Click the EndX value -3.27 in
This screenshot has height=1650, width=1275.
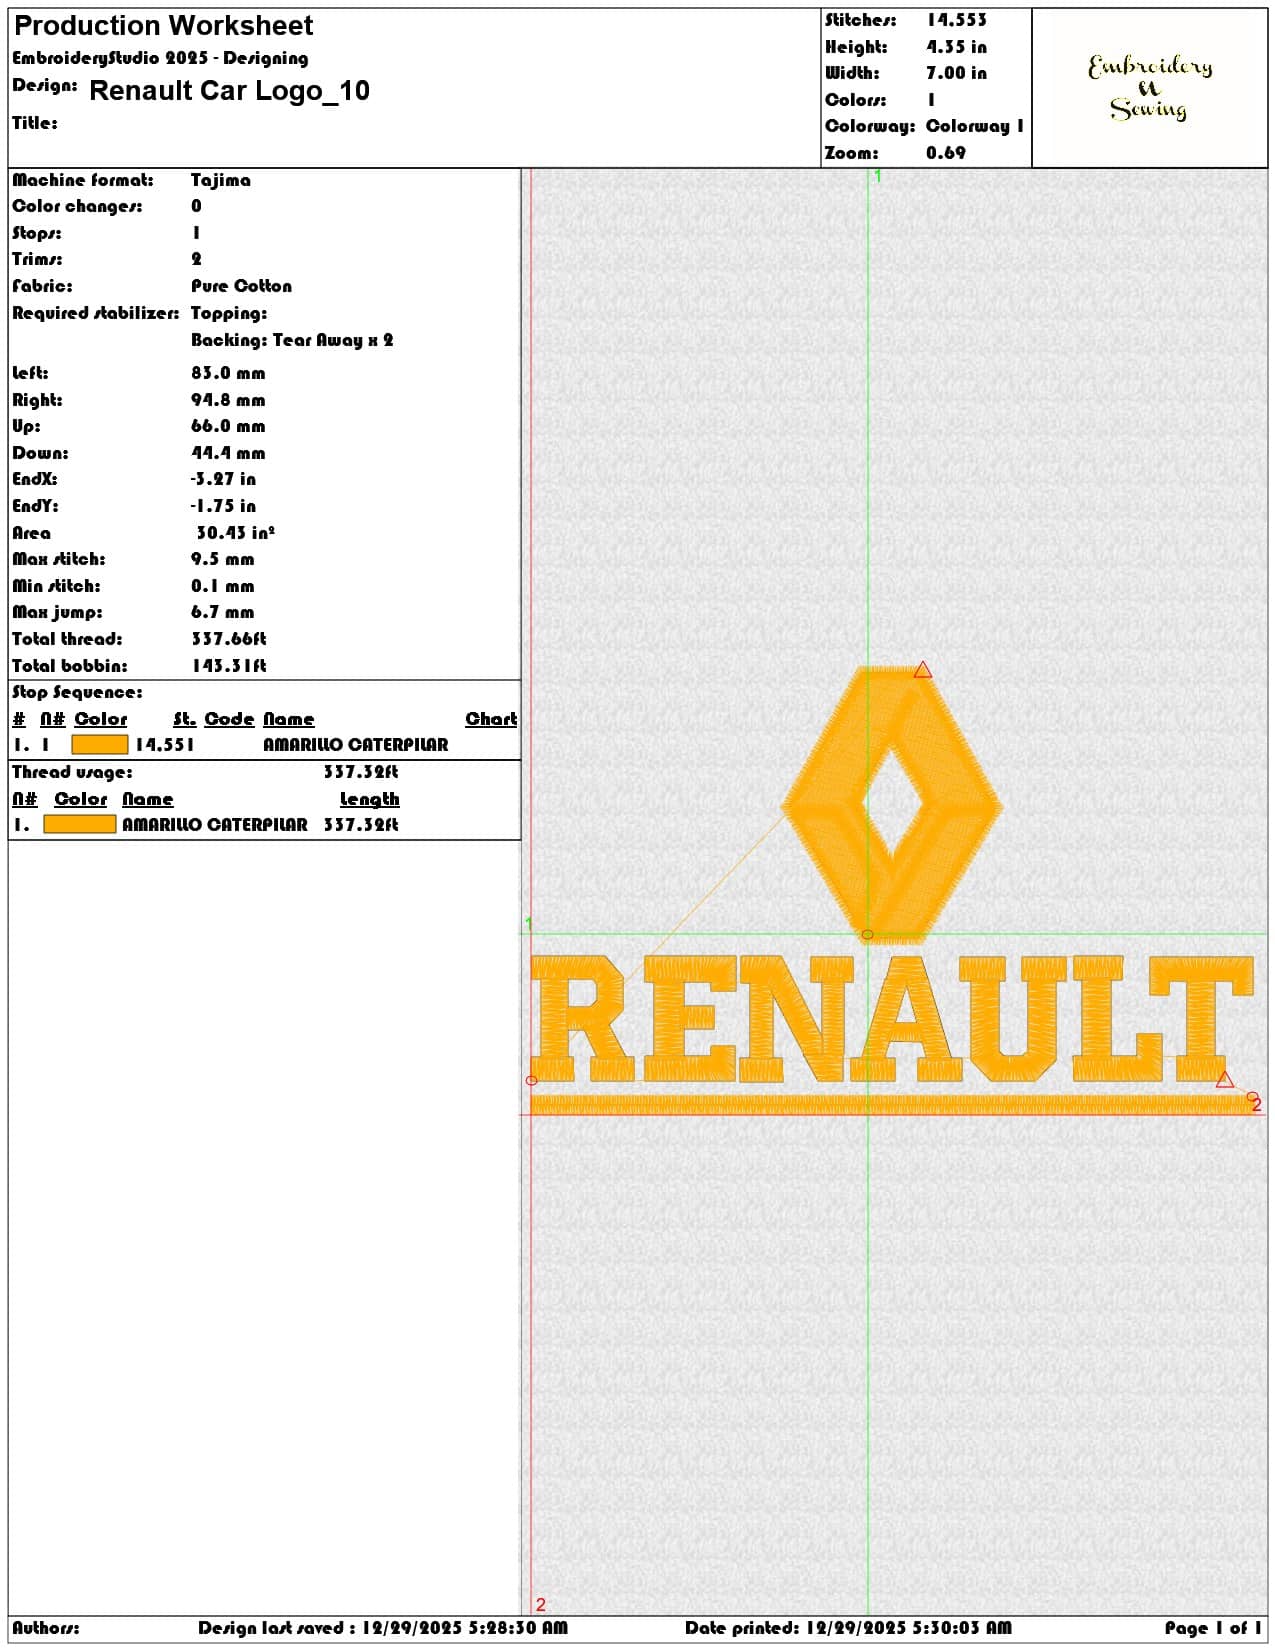click(223, 479)
